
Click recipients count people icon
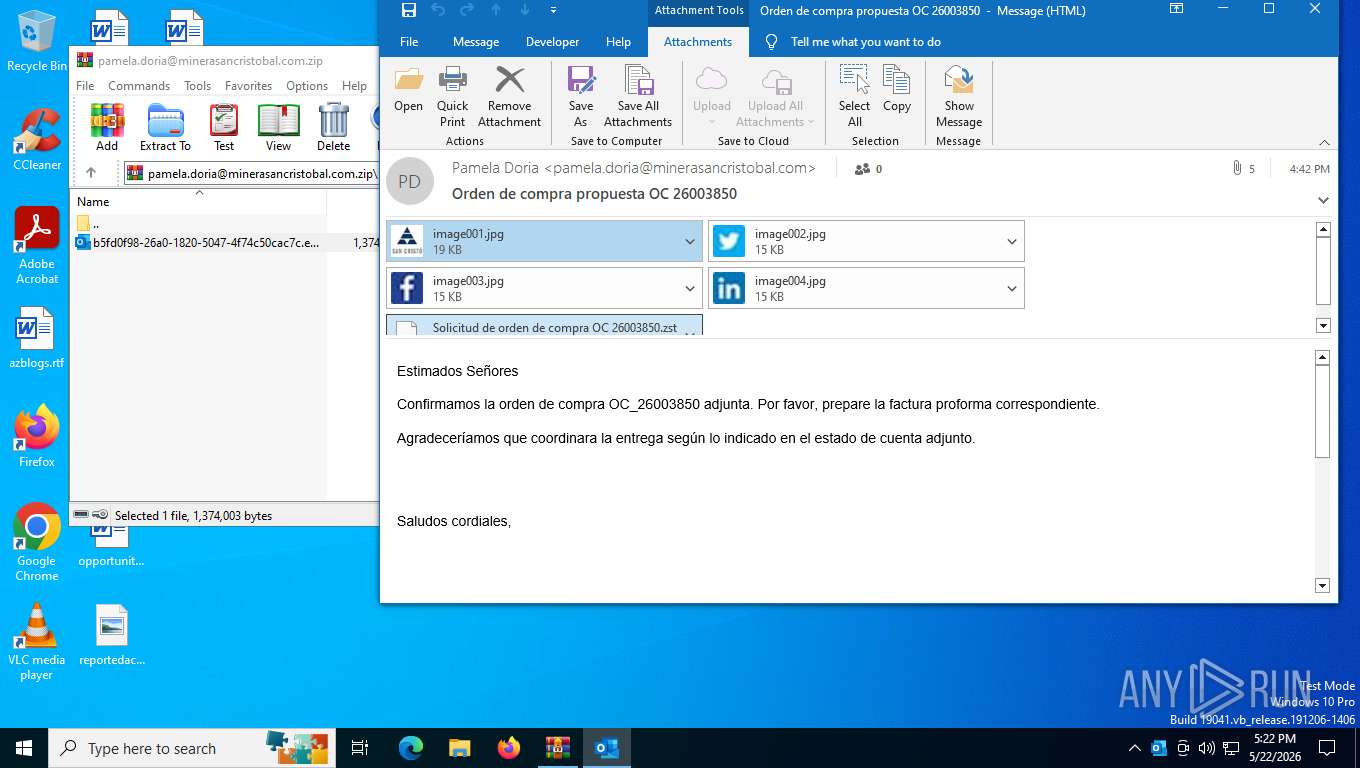click(x=862, y=169)
